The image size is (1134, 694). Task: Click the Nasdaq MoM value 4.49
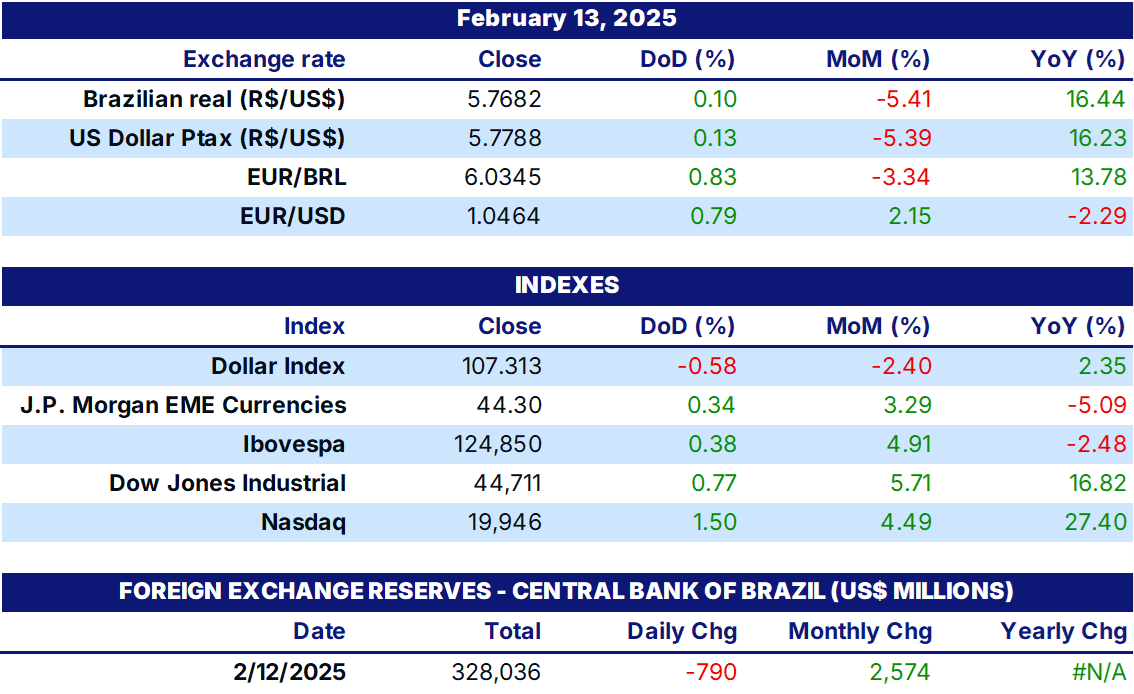pos(906,523)
